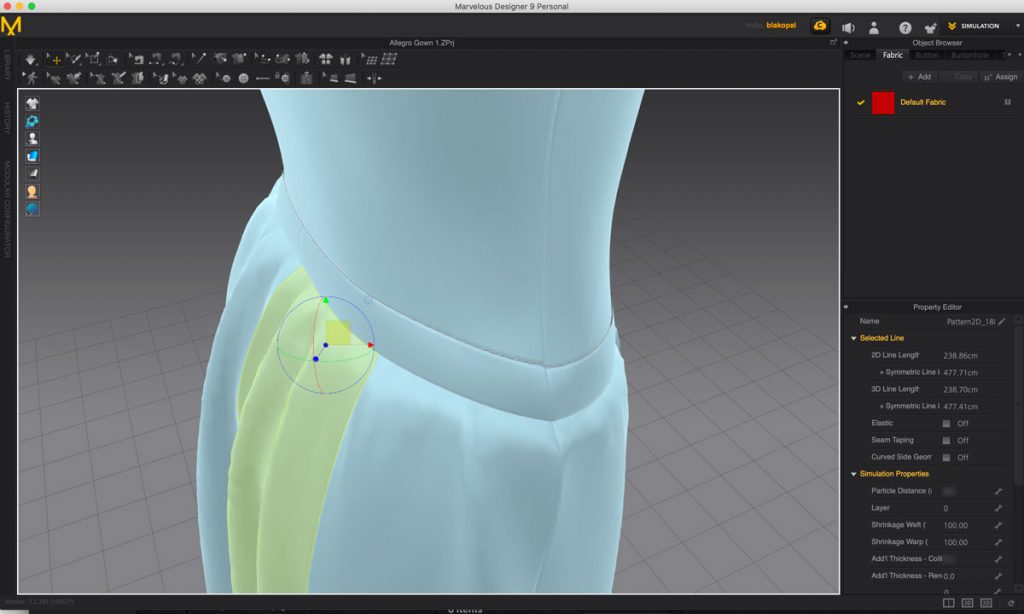Click the speaker announcements icon

click(x=848, y=27)
